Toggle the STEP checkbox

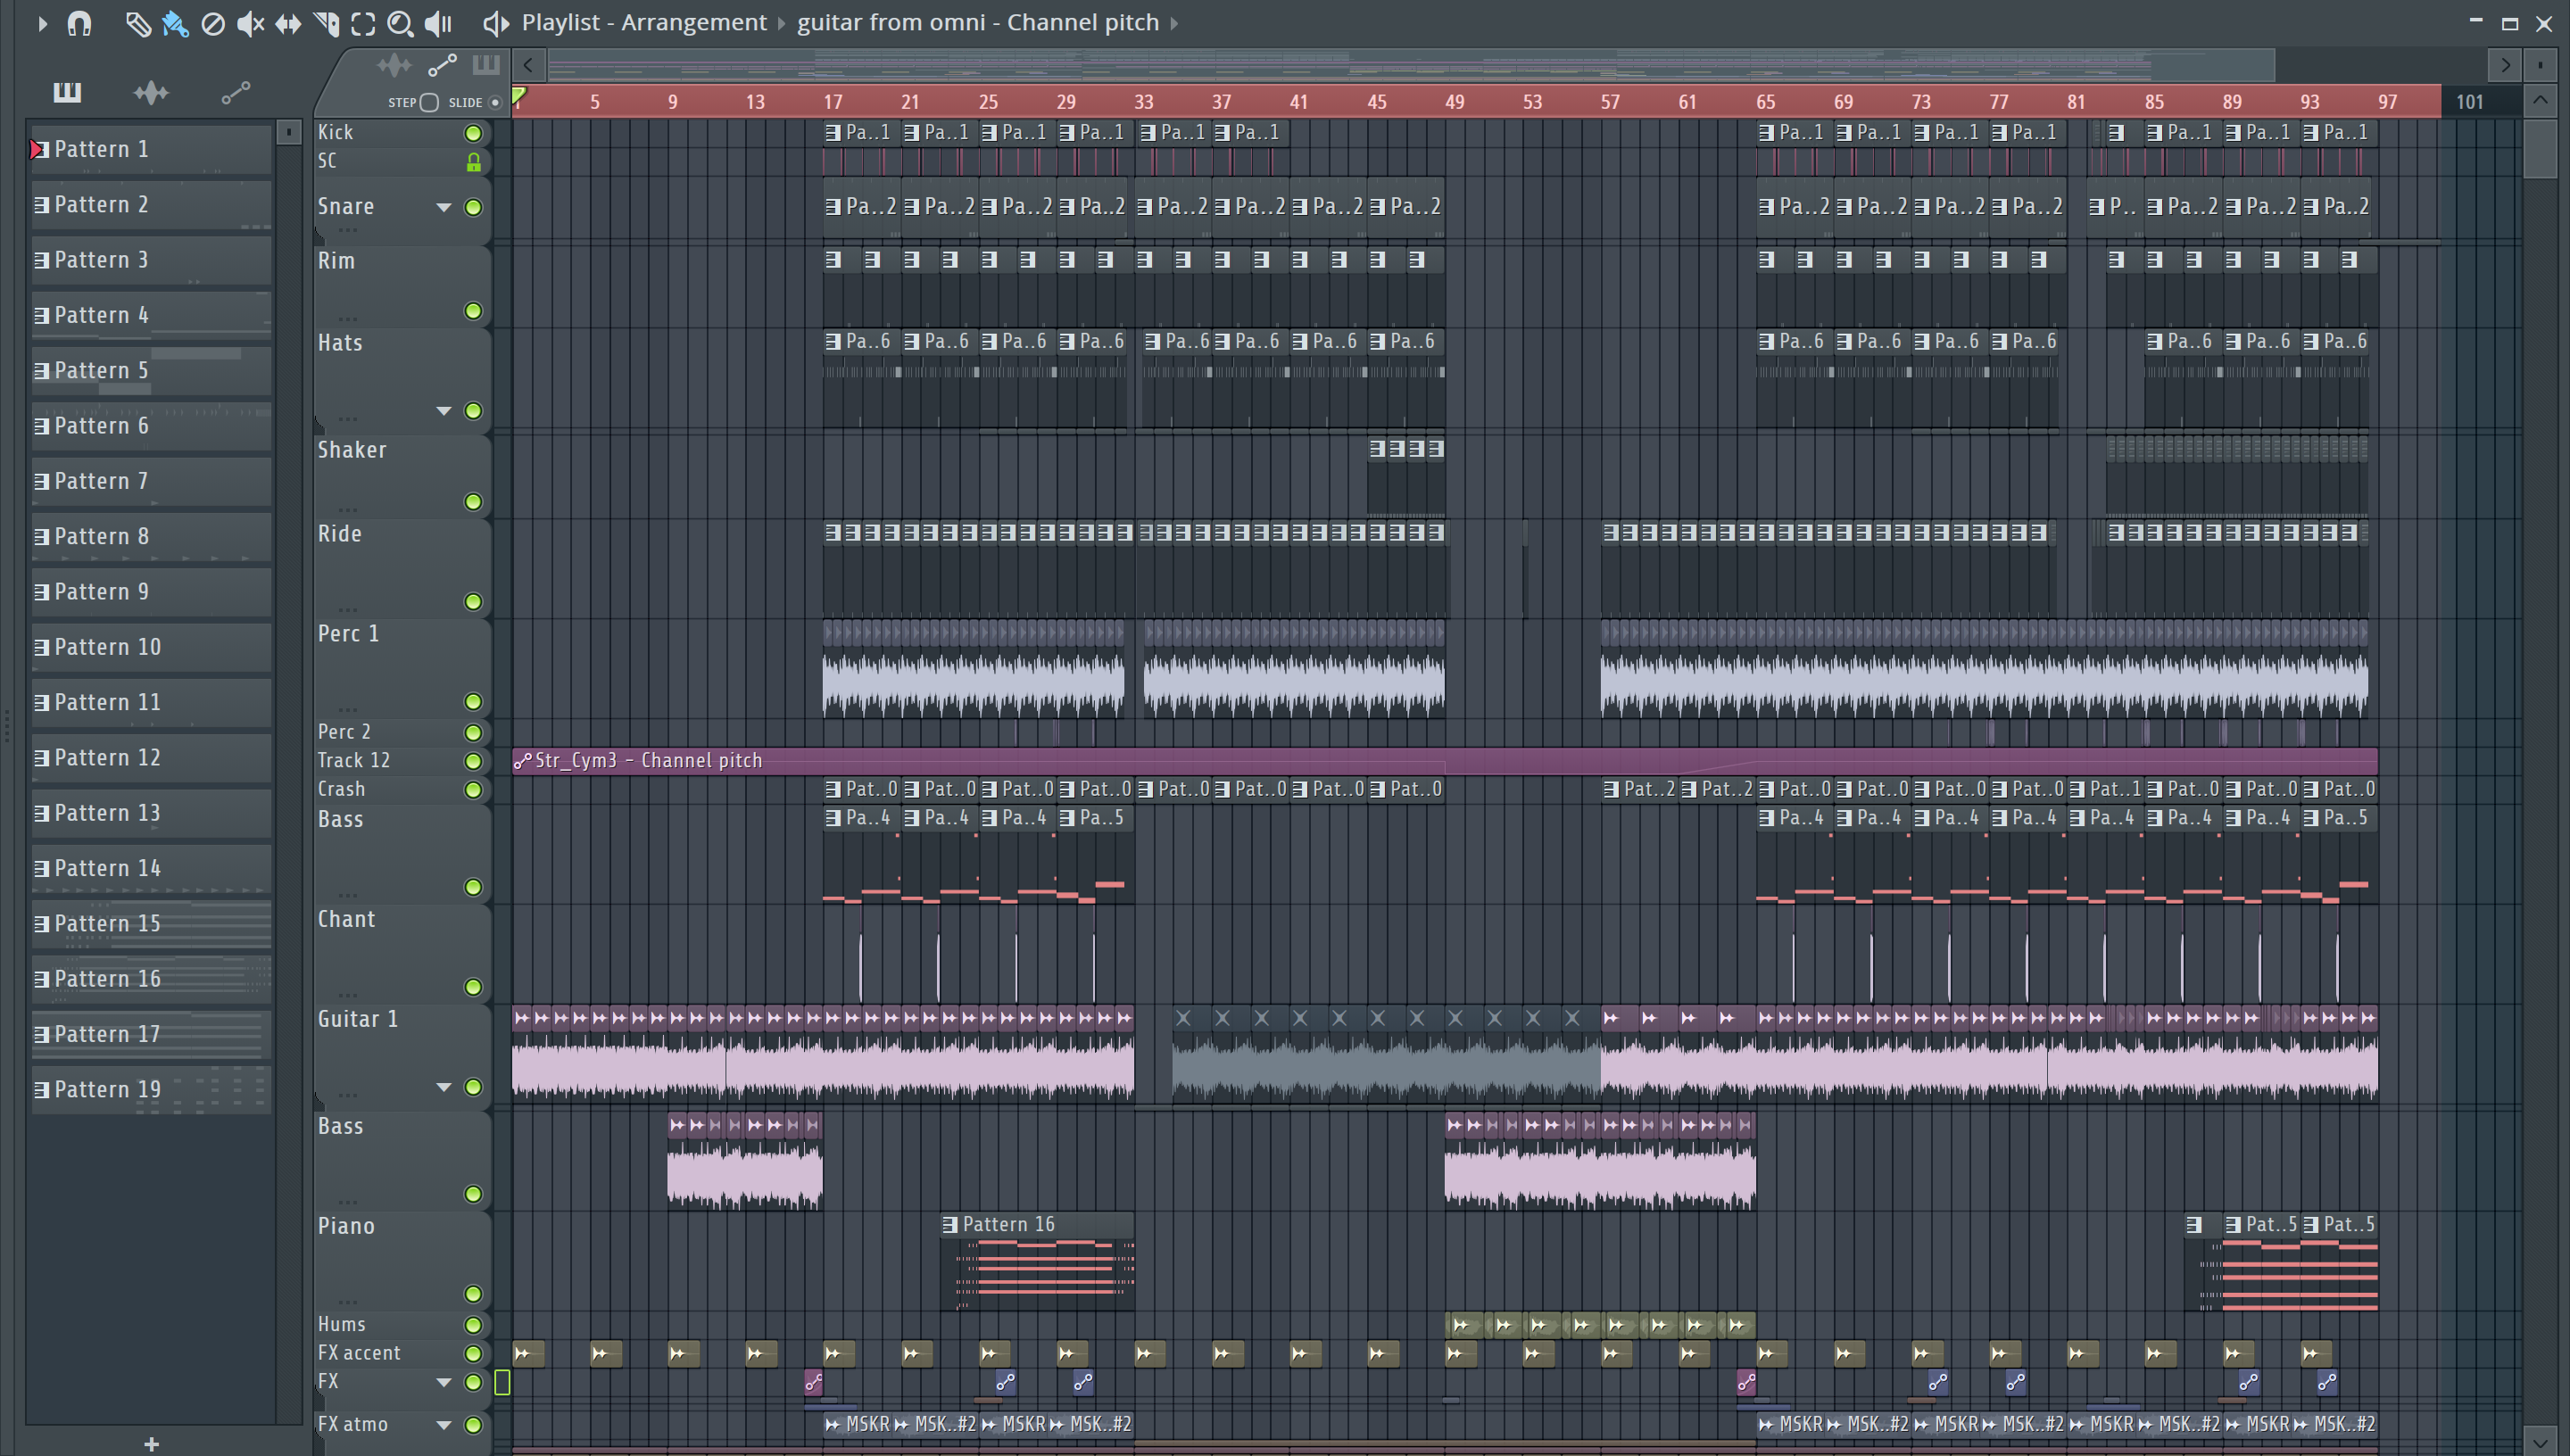(429, 102)
